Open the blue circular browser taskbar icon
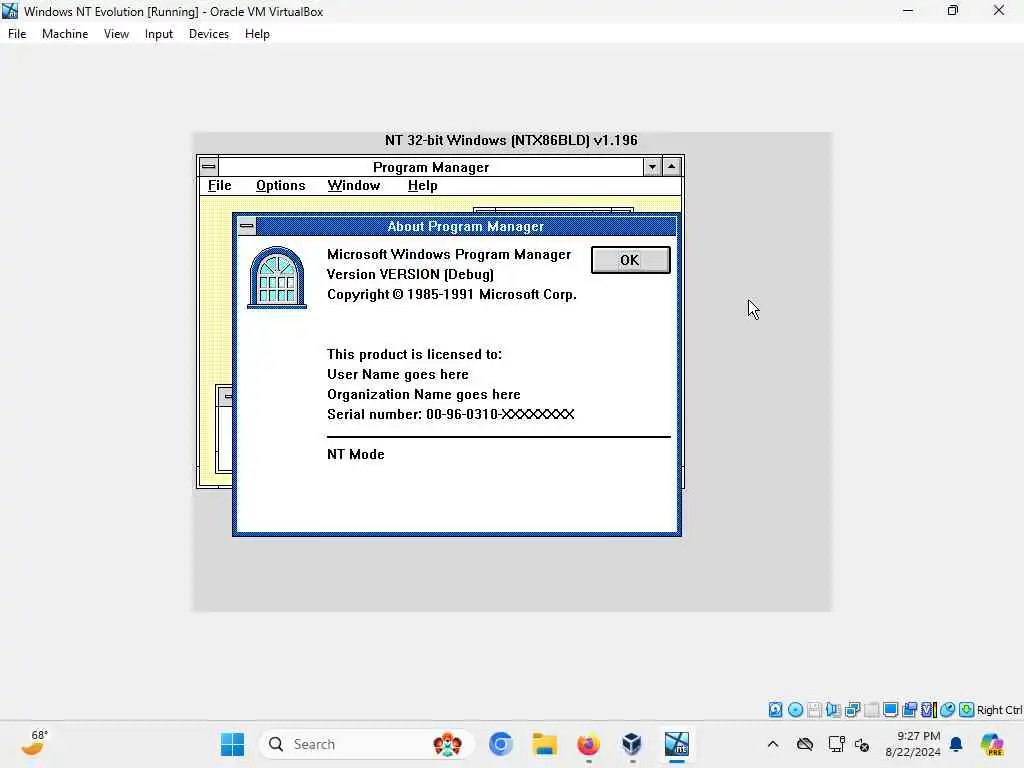 pos(501,744)
